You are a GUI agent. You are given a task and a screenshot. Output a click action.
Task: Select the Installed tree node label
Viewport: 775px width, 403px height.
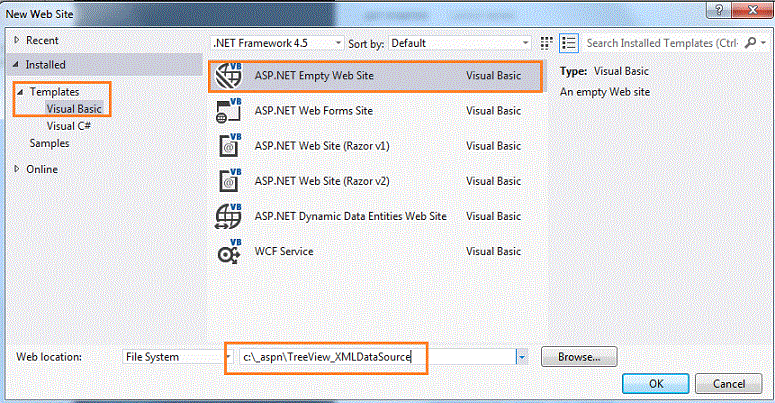tap(45, 65)
